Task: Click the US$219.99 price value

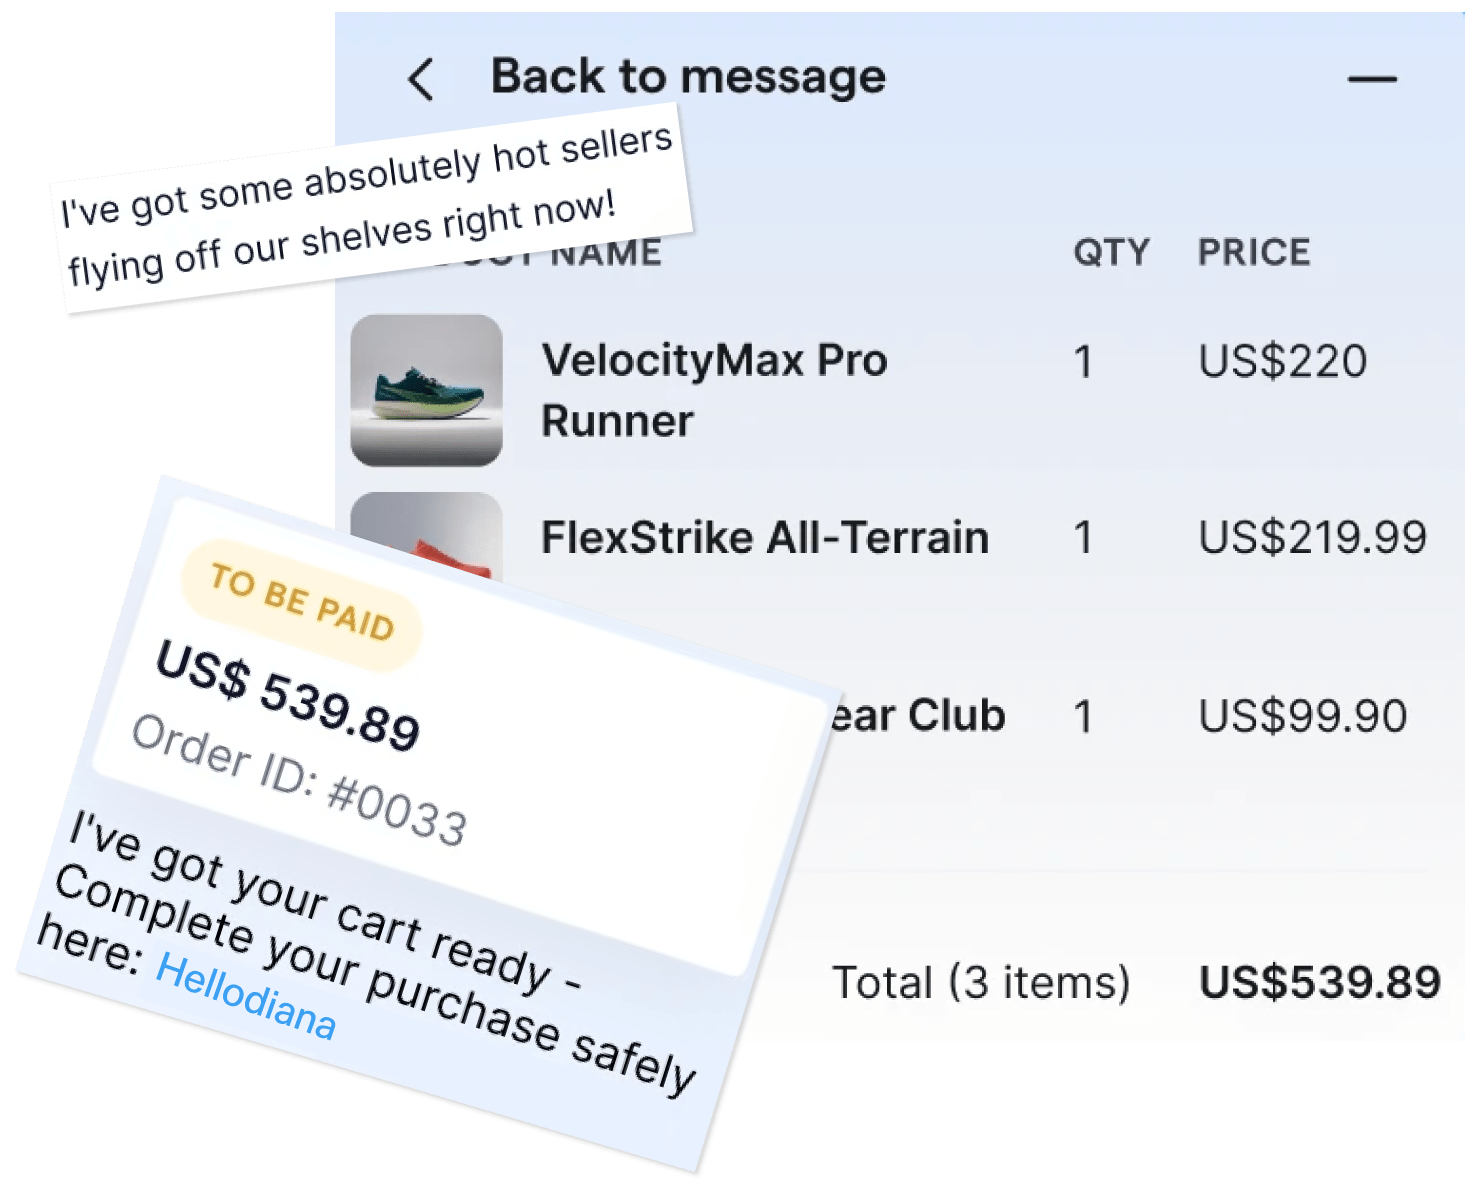Action: [1312, 538]
